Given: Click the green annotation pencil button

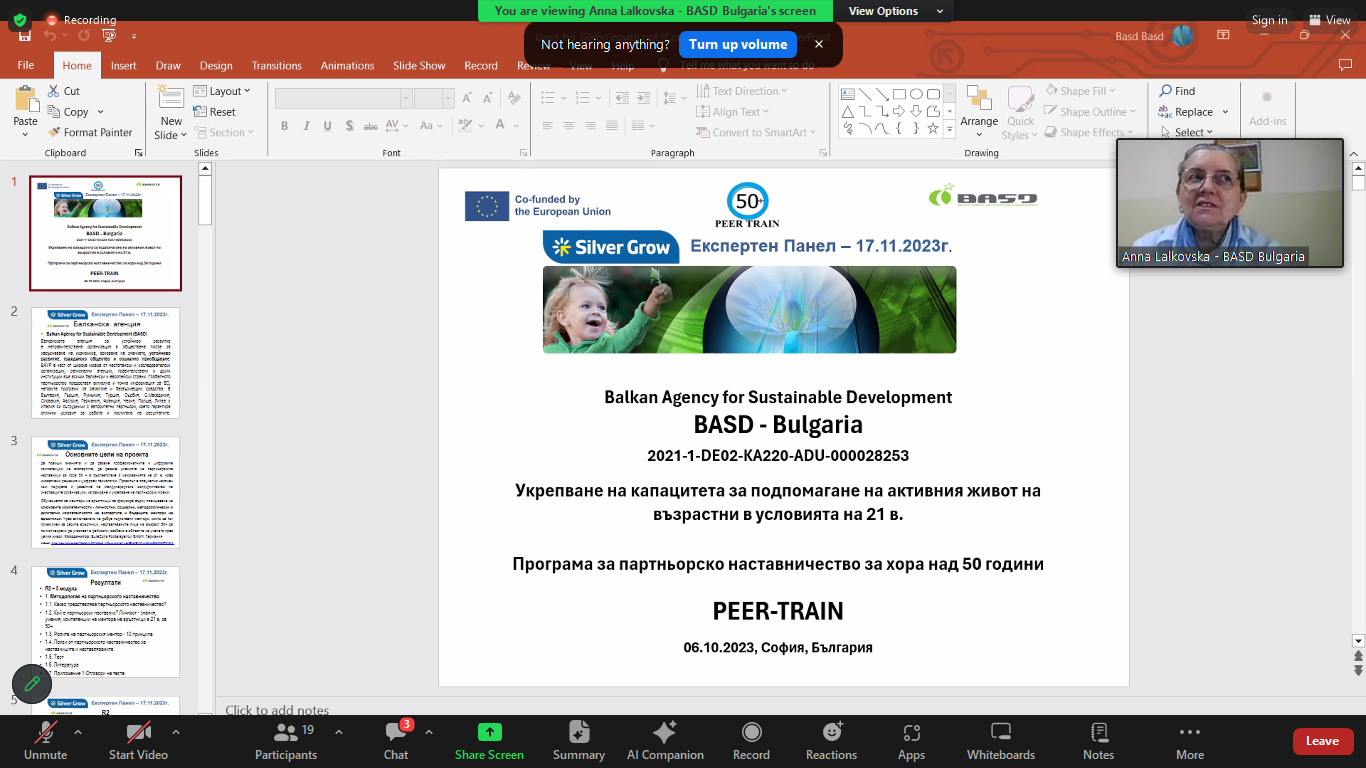Looking at the screenshot, I should 32,683.
